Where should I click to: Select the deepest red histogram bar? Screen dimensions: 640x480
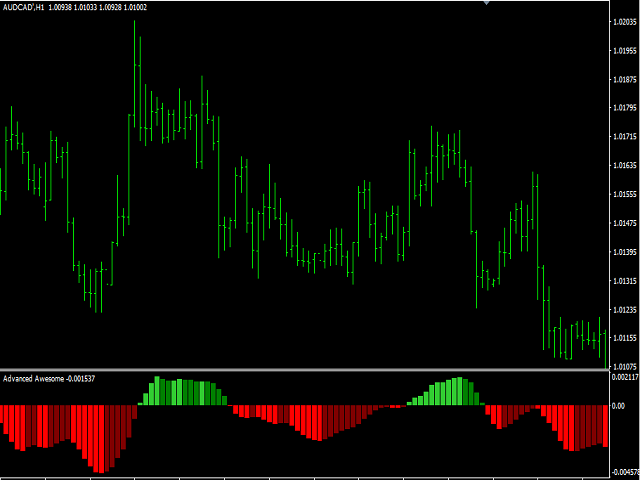tap(101, 439)
